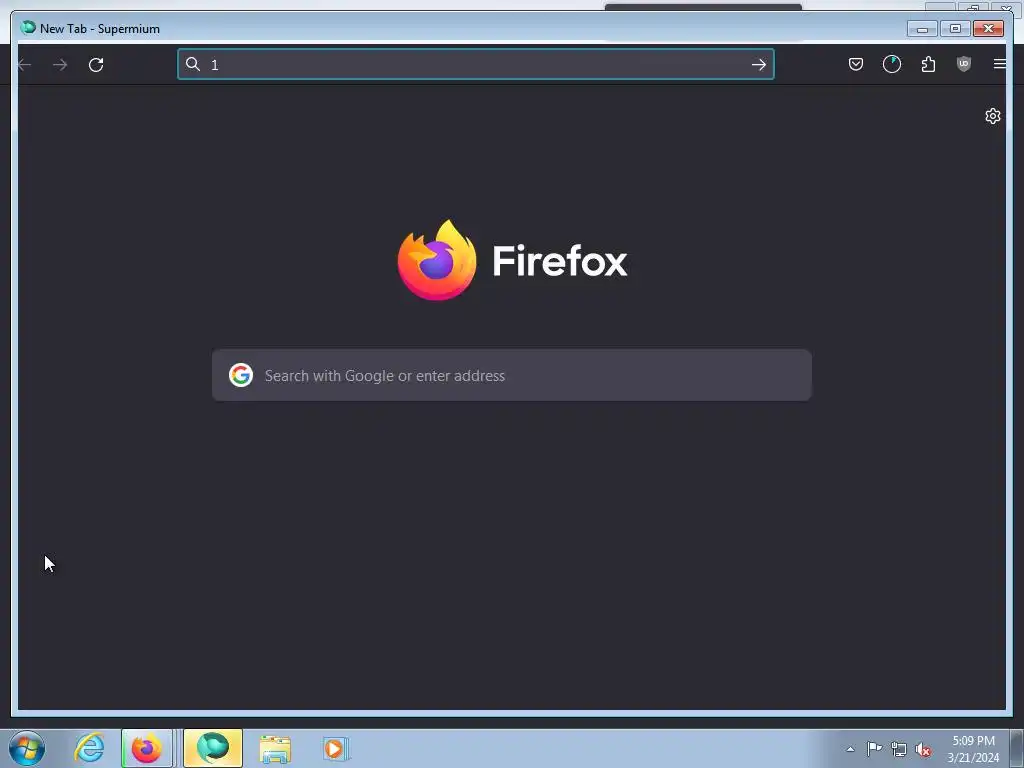1024x768 pixels.
Task: Open the Save to Pocket button
Action: tap(856, 64)
